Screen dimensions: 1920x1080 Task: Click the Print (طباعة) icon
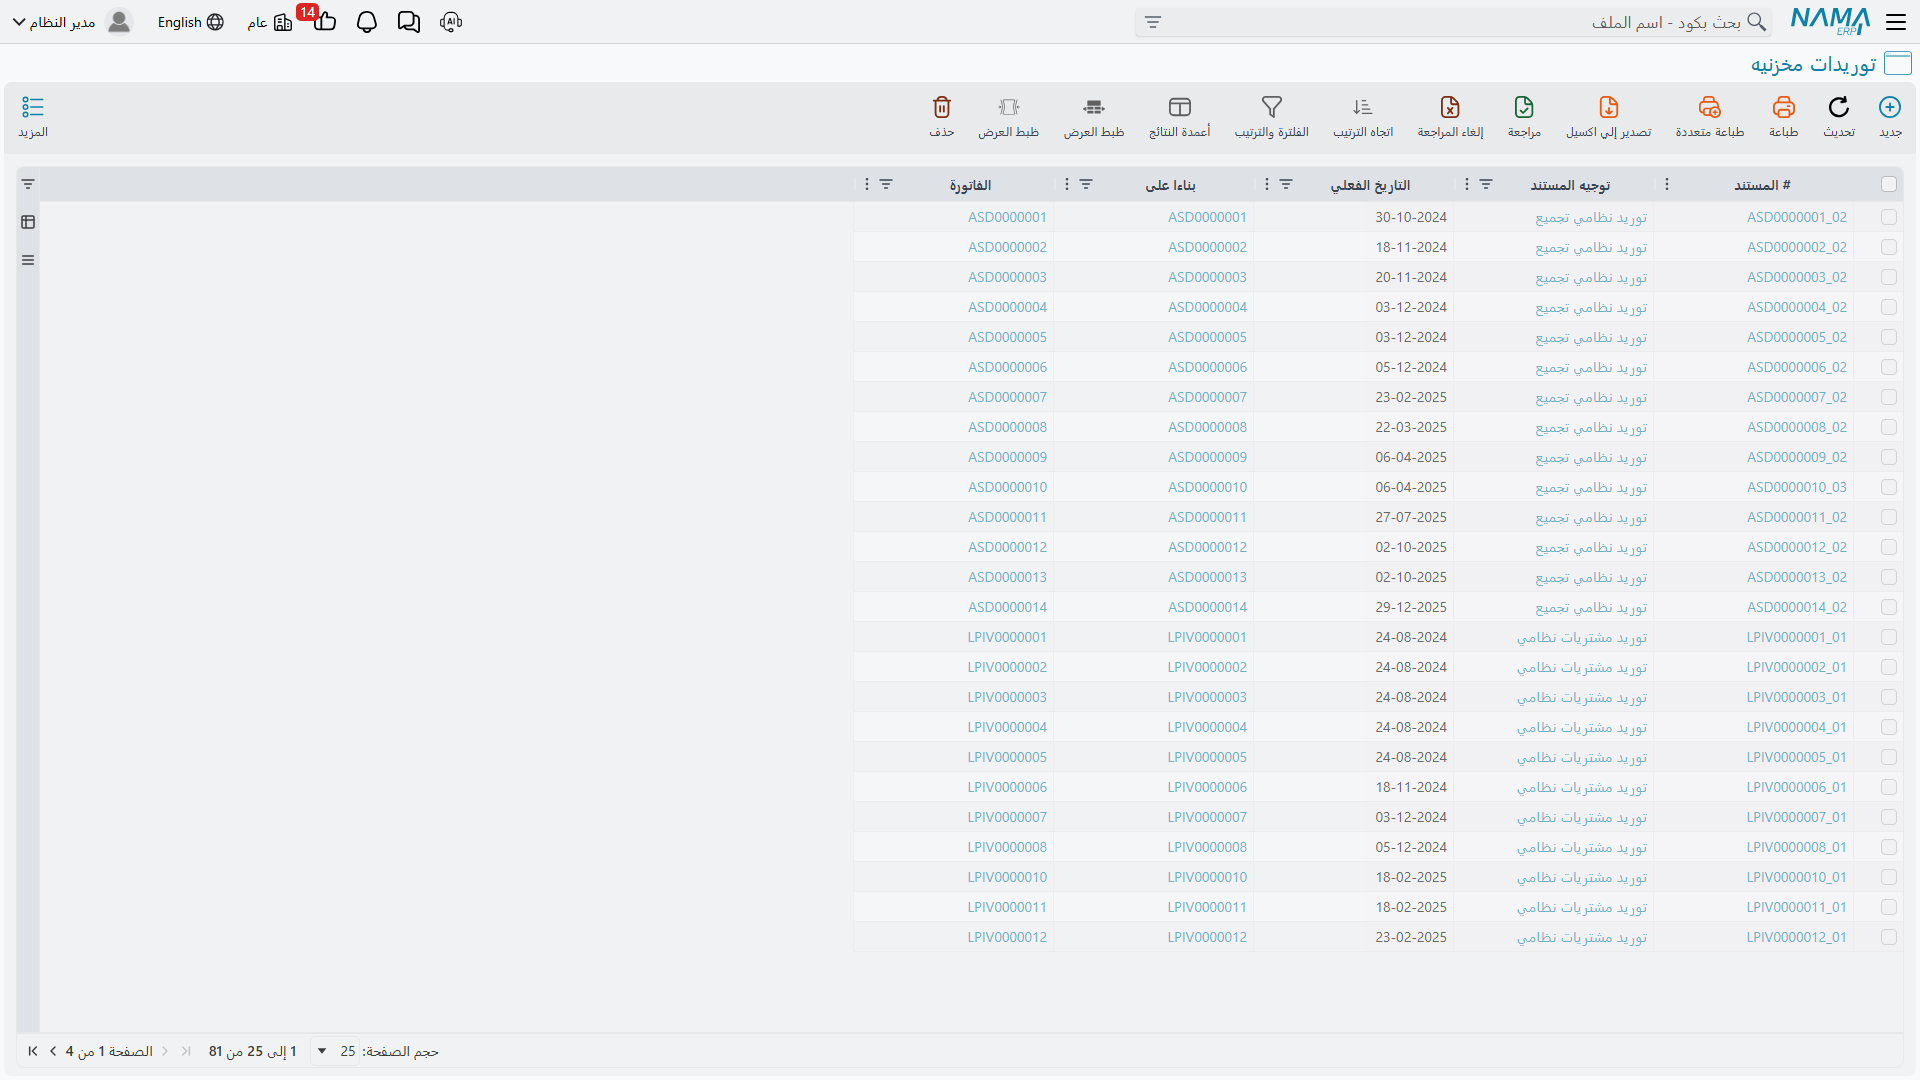point(1783,107)
